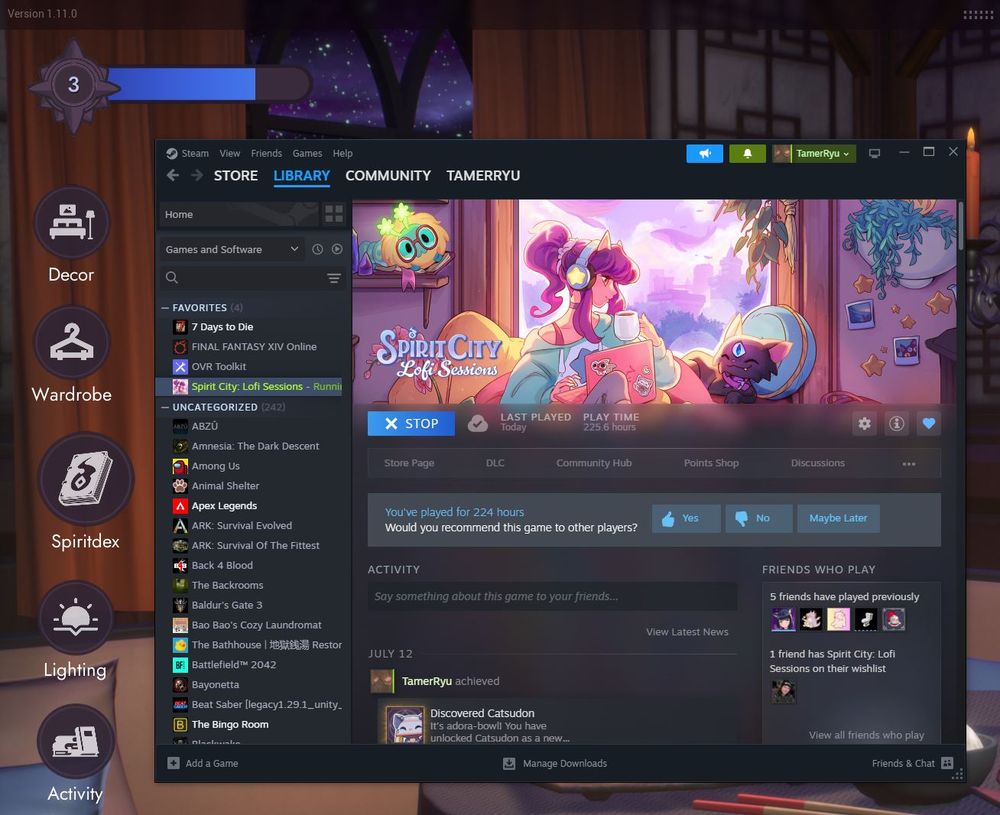Sort library by recent activity clock icon
This screenshot has width=1000, height=815.
(x=318, y=249)
